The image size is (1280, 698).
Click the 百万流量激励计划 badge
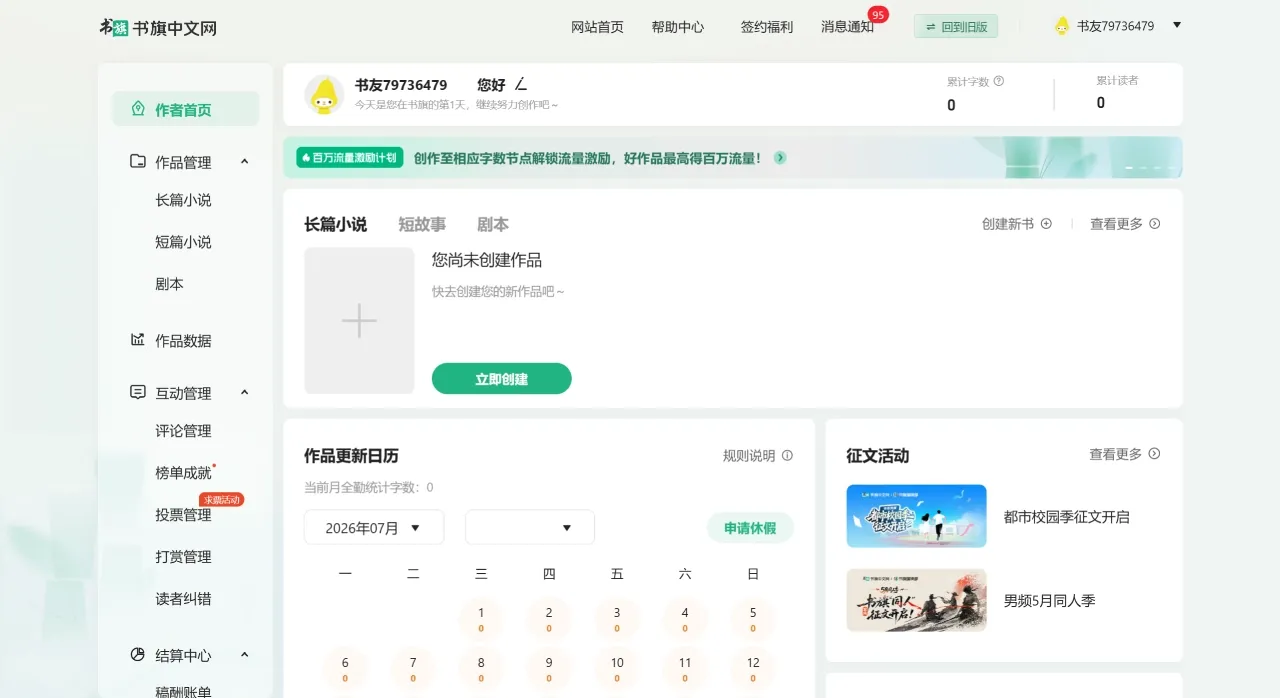[349, 158]
